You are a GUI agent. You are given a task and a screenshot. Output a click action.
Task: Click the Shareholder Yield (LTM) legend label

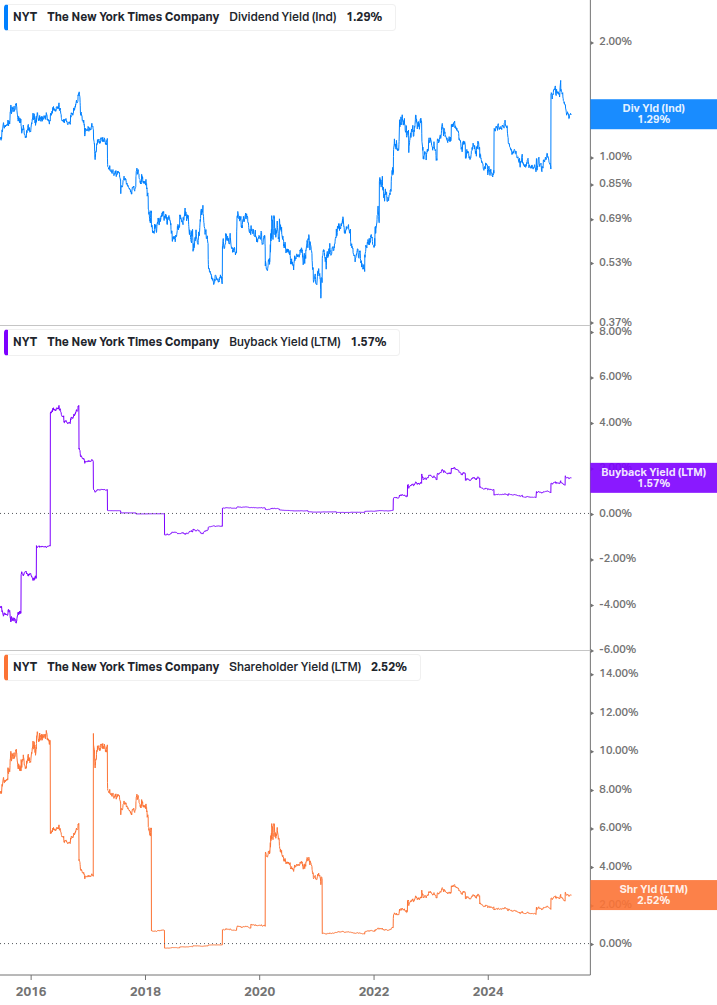click(295, 667)
